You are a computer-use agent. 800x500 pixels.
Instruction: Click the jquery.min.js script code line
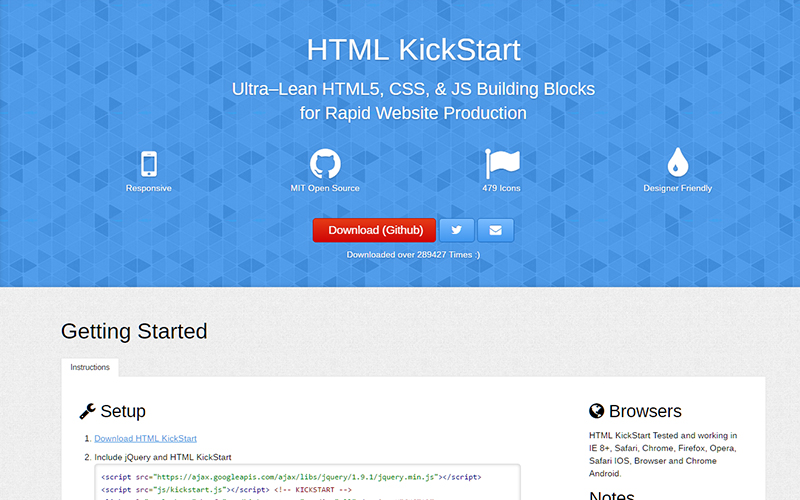(291, 477)
